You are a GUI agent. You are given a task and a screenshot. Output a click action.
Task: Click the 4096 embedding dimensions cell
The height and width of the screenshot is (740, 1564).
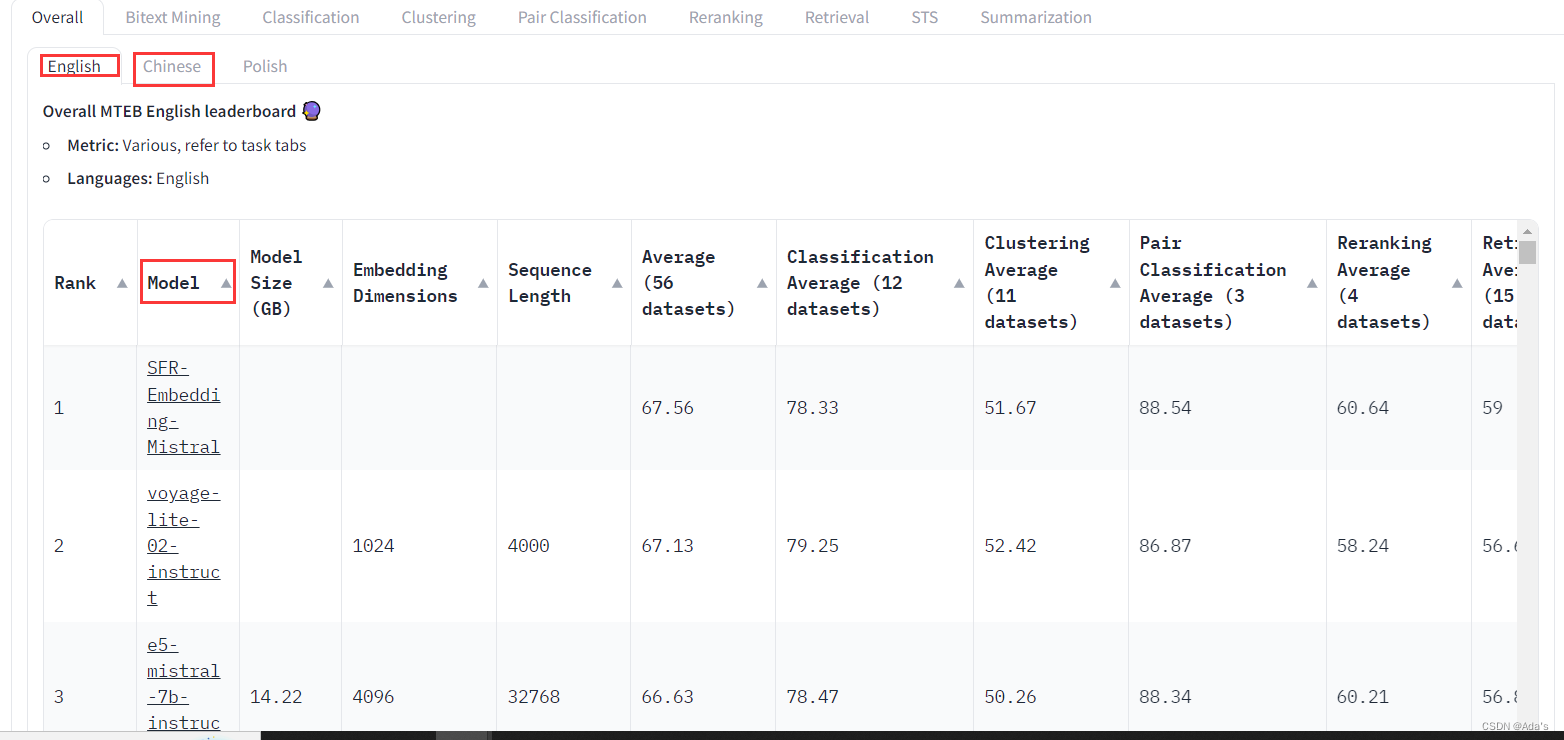click(x=373, y=697)
